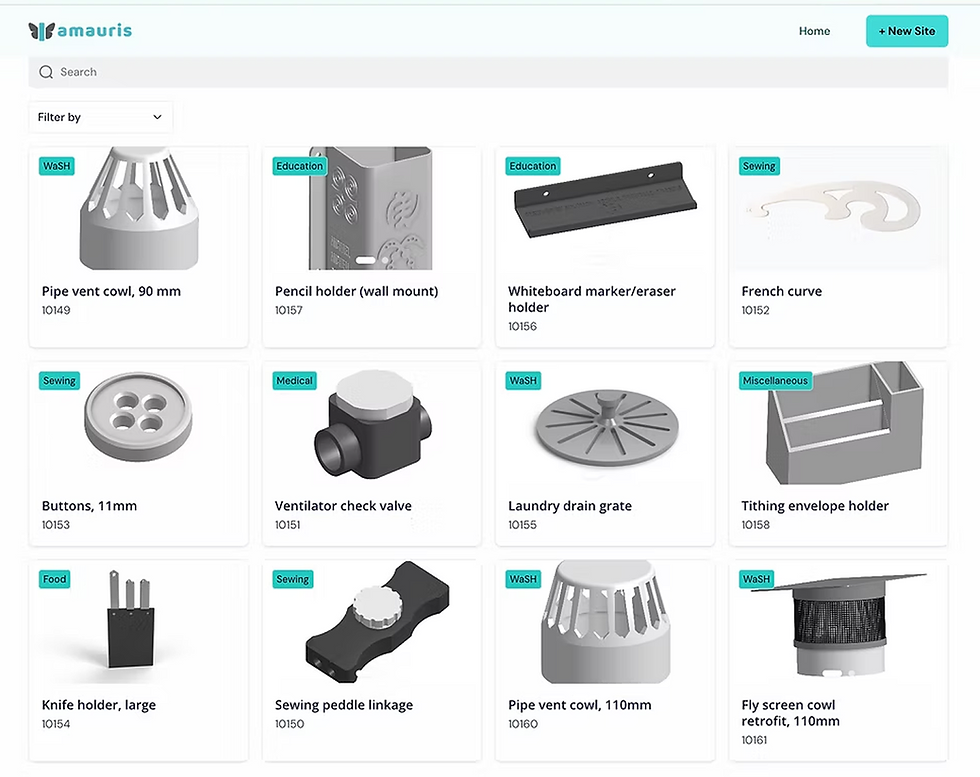Select the WaSH tag on Pipe vent cowl 90 mm

(x=57, y=166)
